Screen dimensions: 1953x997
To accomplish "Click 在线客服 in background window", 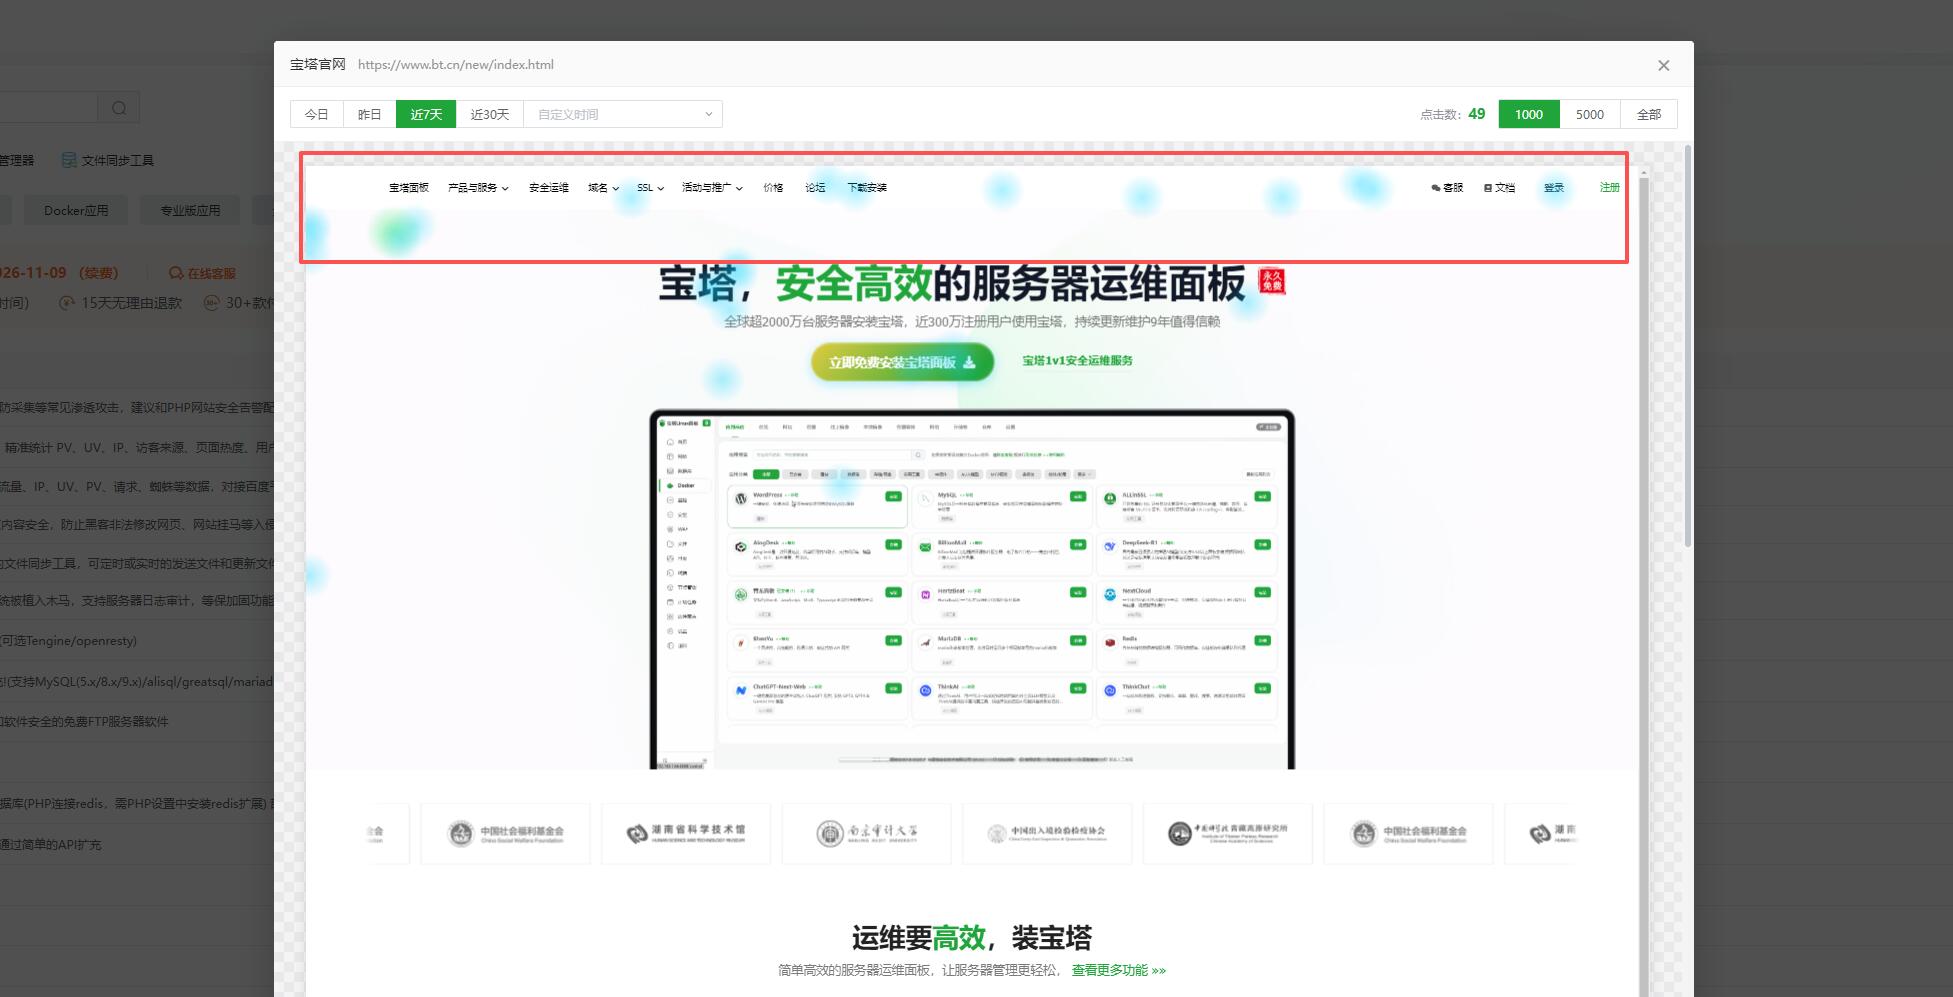I will [x=202, y=273].
